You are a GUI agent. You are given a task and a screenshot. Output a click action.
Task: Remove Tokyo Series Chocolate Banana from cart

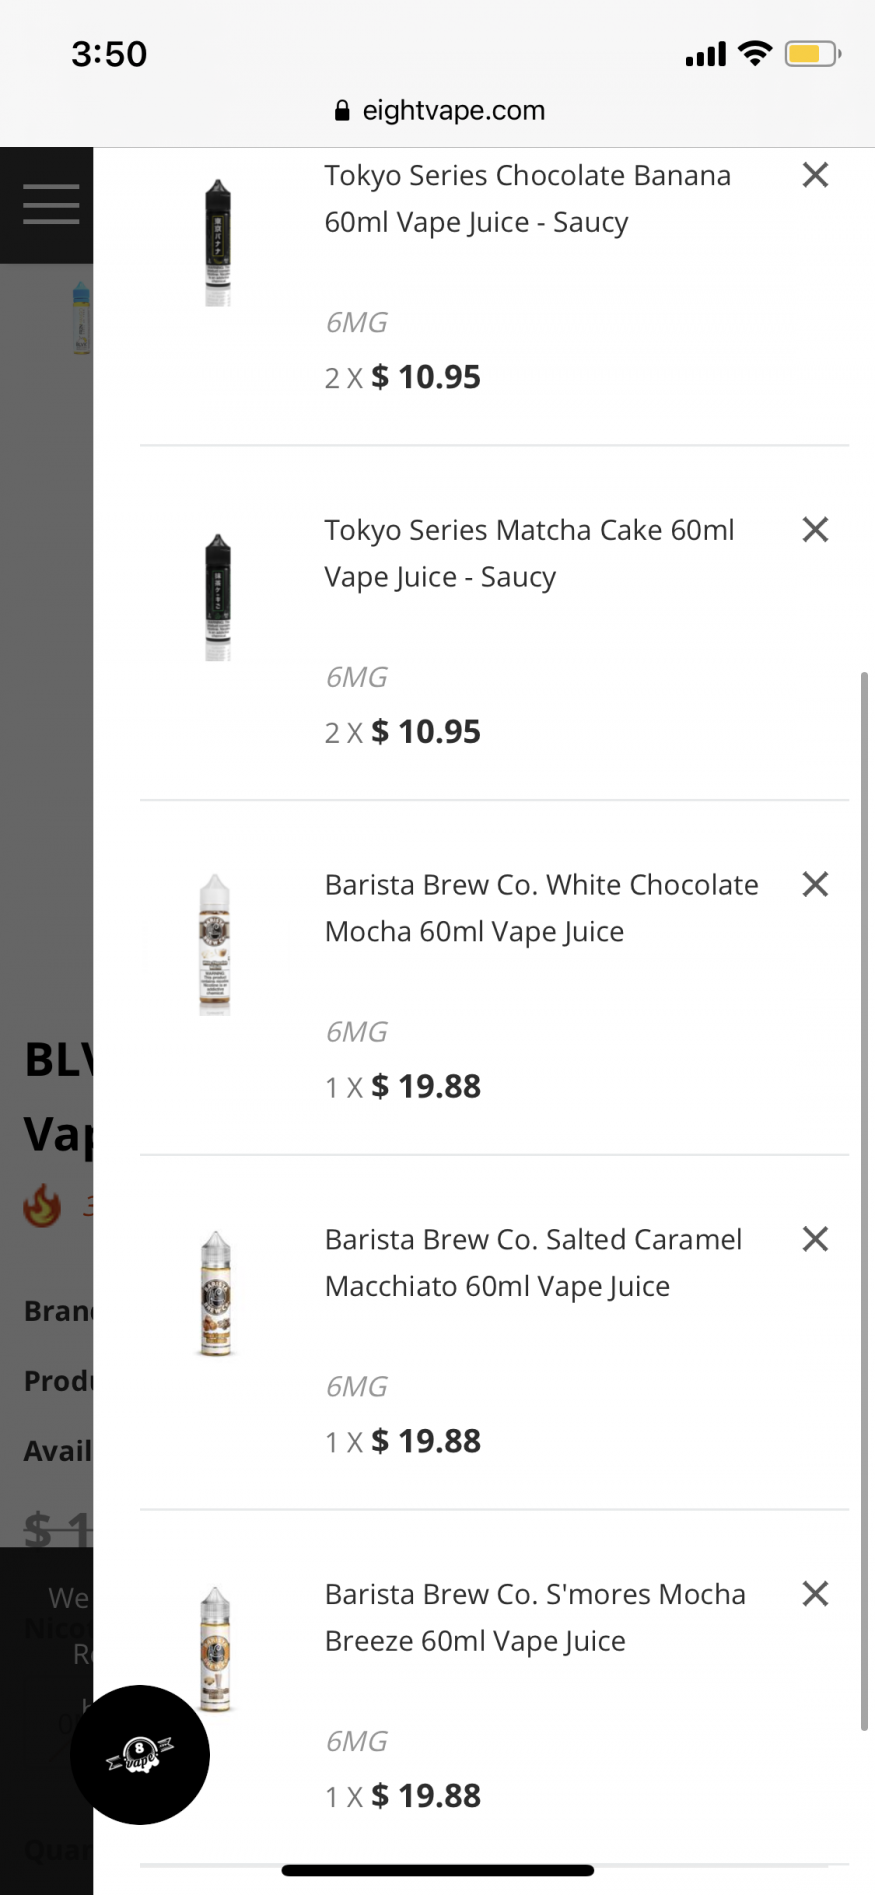click(x=815, y=175)
